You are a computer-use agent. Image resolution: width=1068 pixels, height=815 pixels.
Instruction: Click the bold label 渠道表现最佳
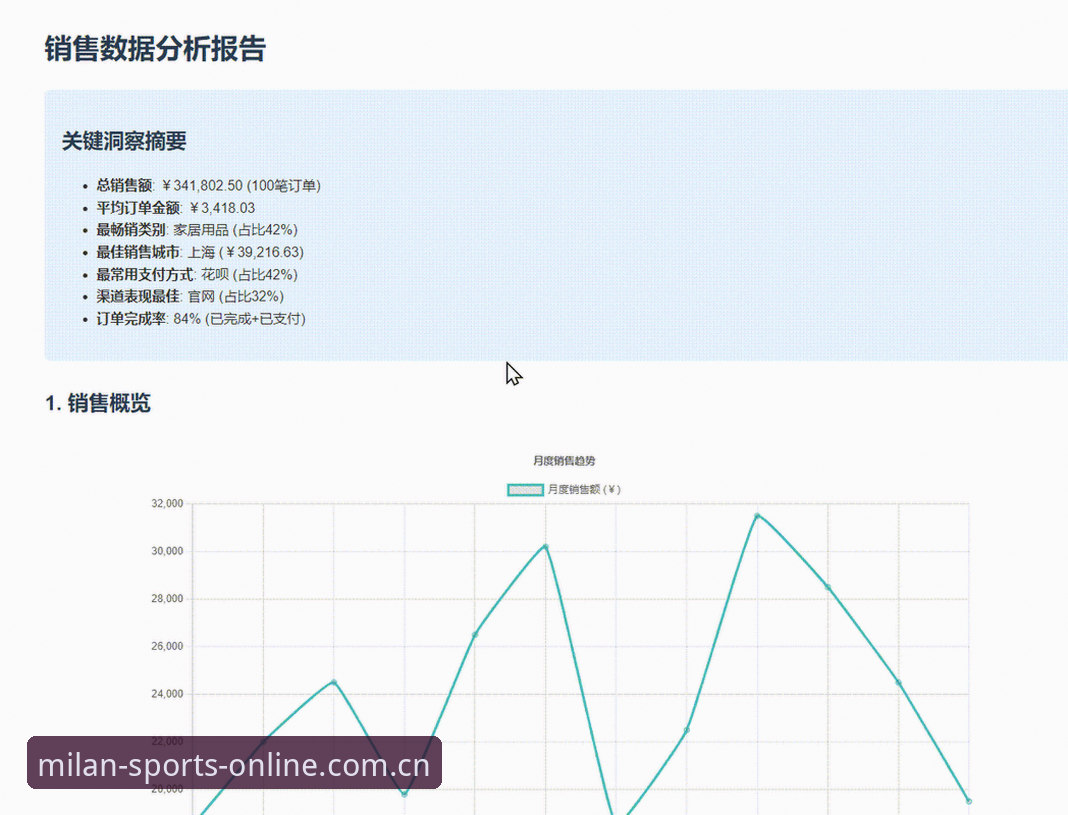pos(138,296)
